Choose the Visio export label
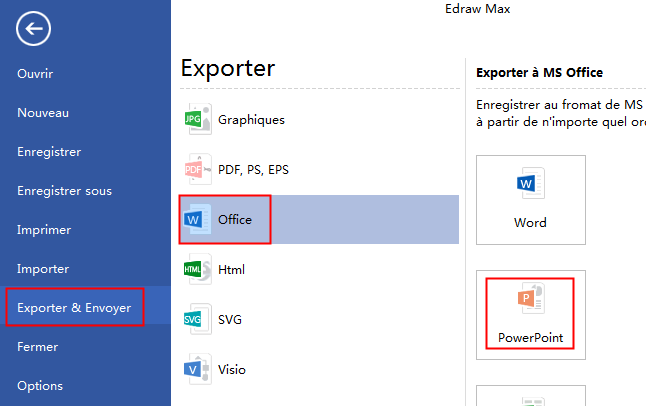The image size is (646, 406). (x=232, y=370)
